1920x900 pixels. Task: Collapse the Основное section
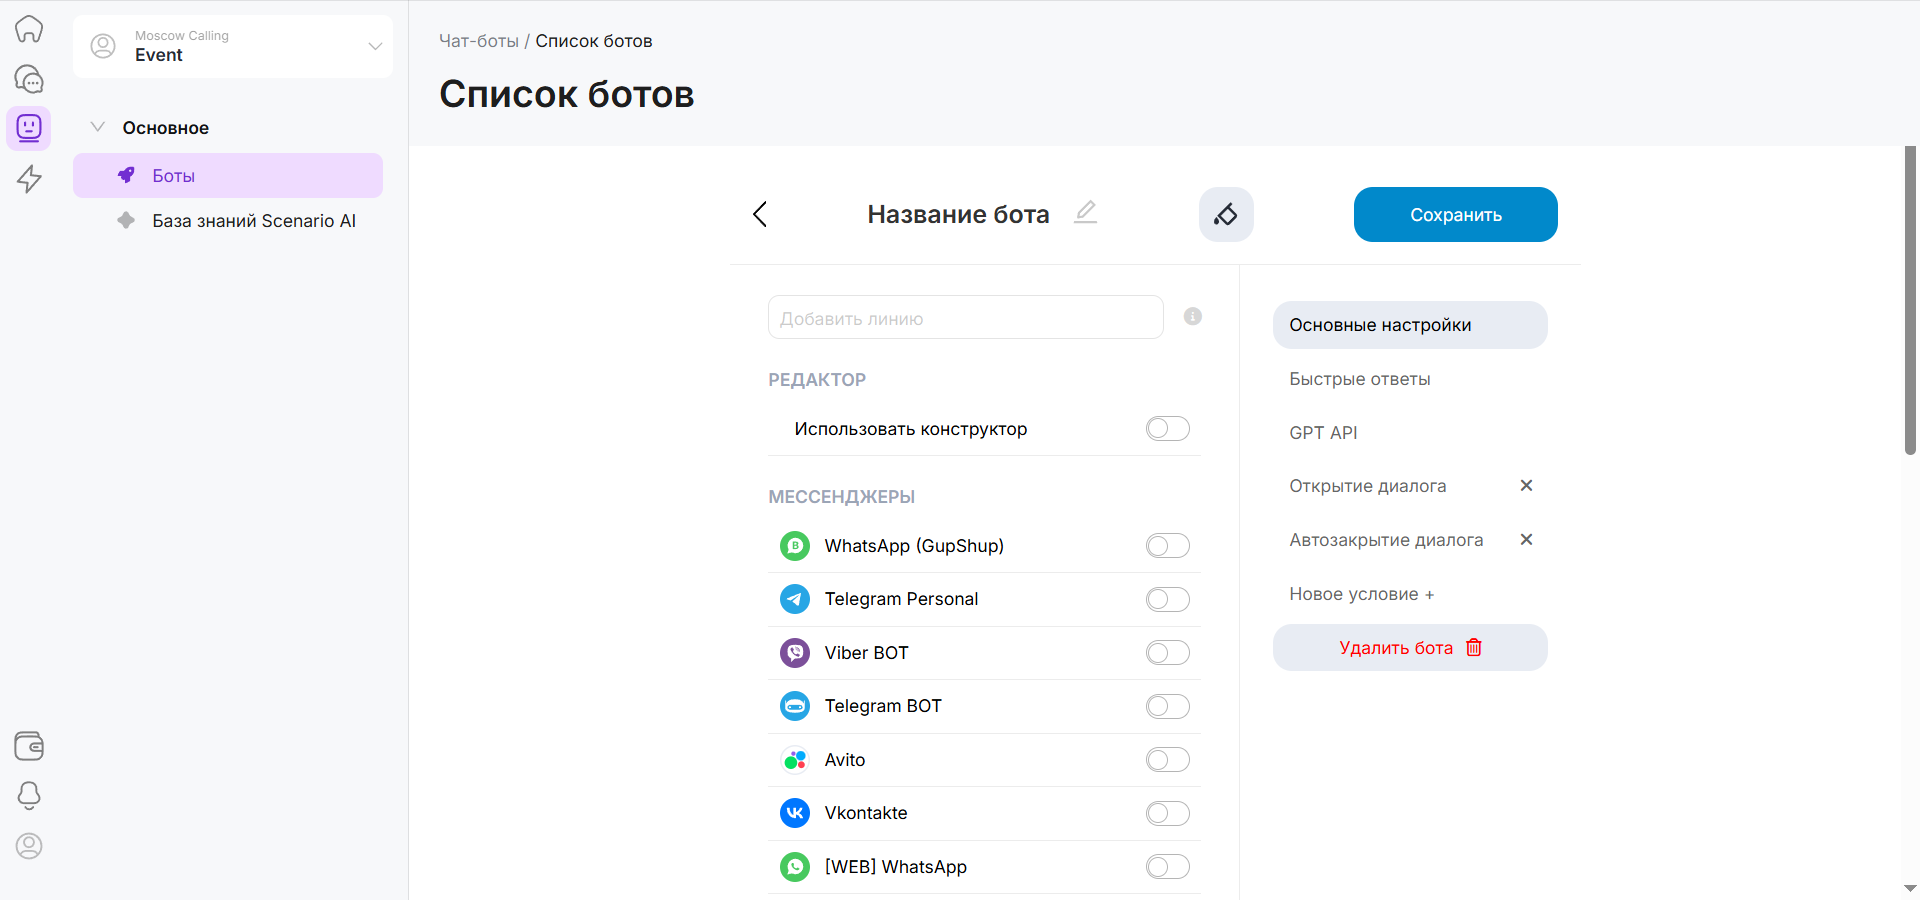(x=98, y=127)
